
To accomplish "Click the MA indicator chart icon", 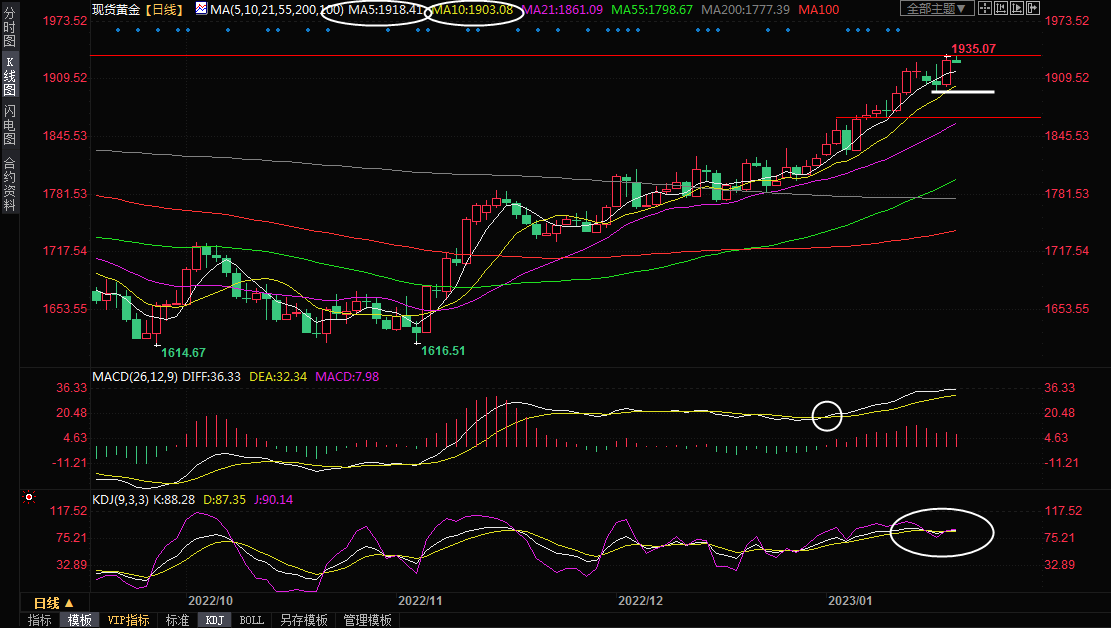I will (x=202, y=9).
